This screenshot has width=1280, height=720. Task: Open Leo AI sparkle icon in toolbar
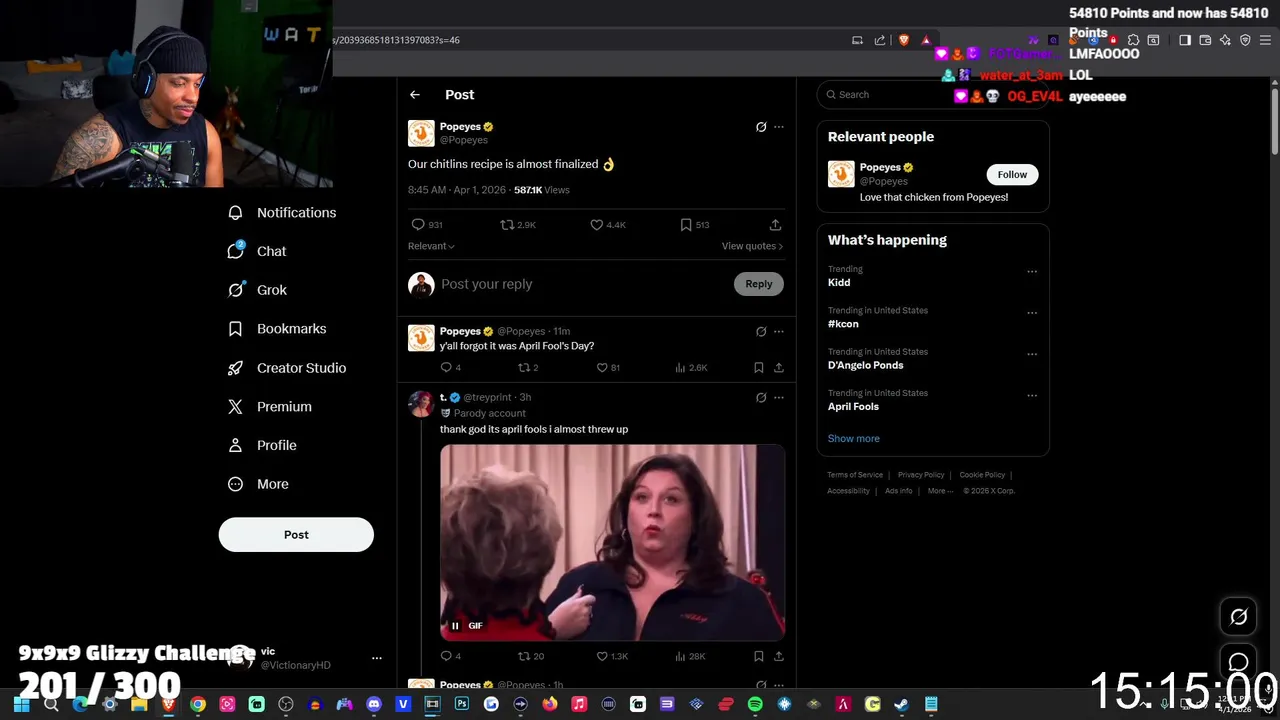1225,40
